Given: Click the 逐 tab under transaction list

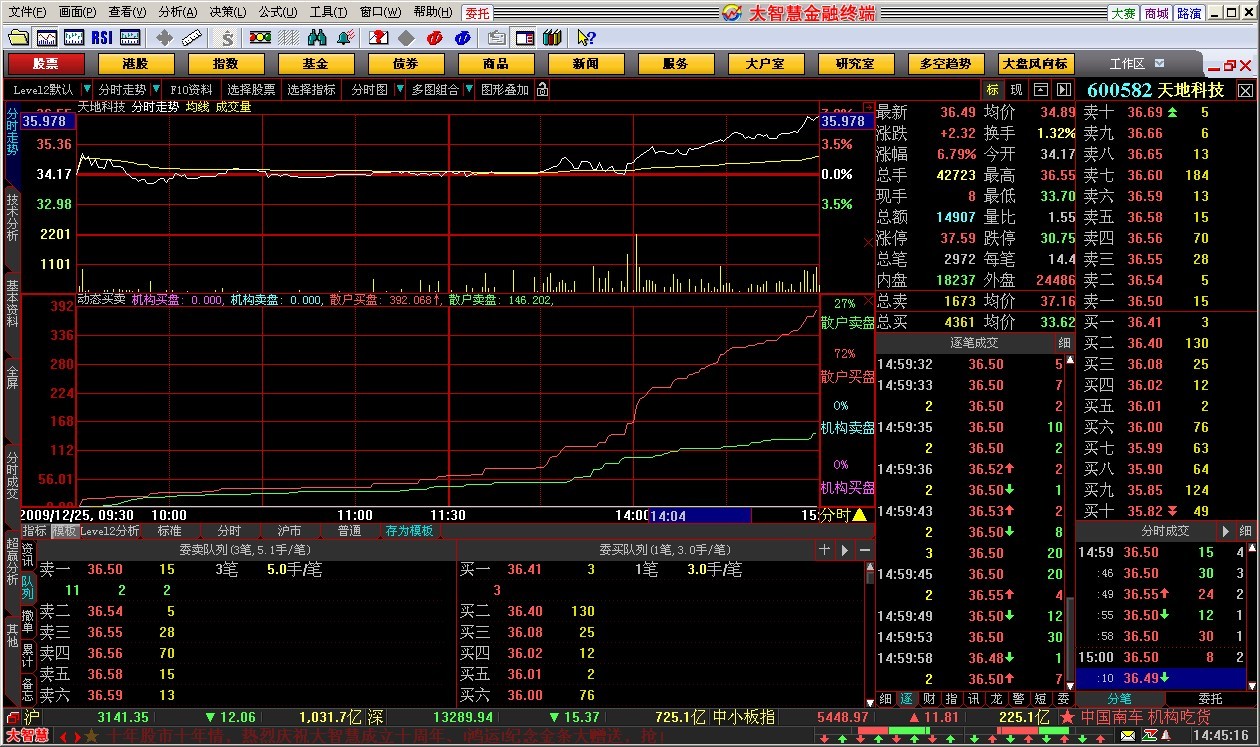Looking at the screenshot, I should pyautogui.click(x=907, y=698).
